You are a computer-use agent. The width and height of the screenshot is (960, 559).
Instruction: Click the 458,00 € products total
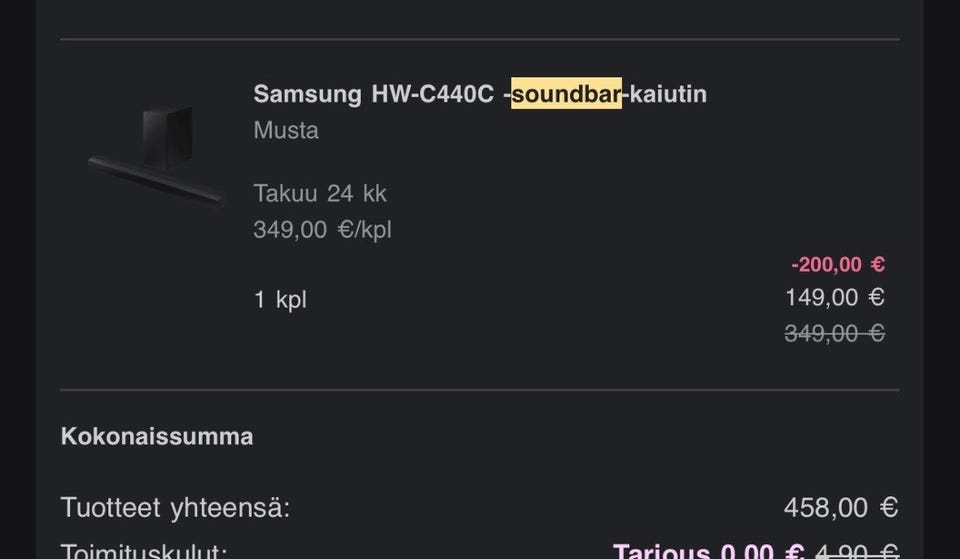840,508
